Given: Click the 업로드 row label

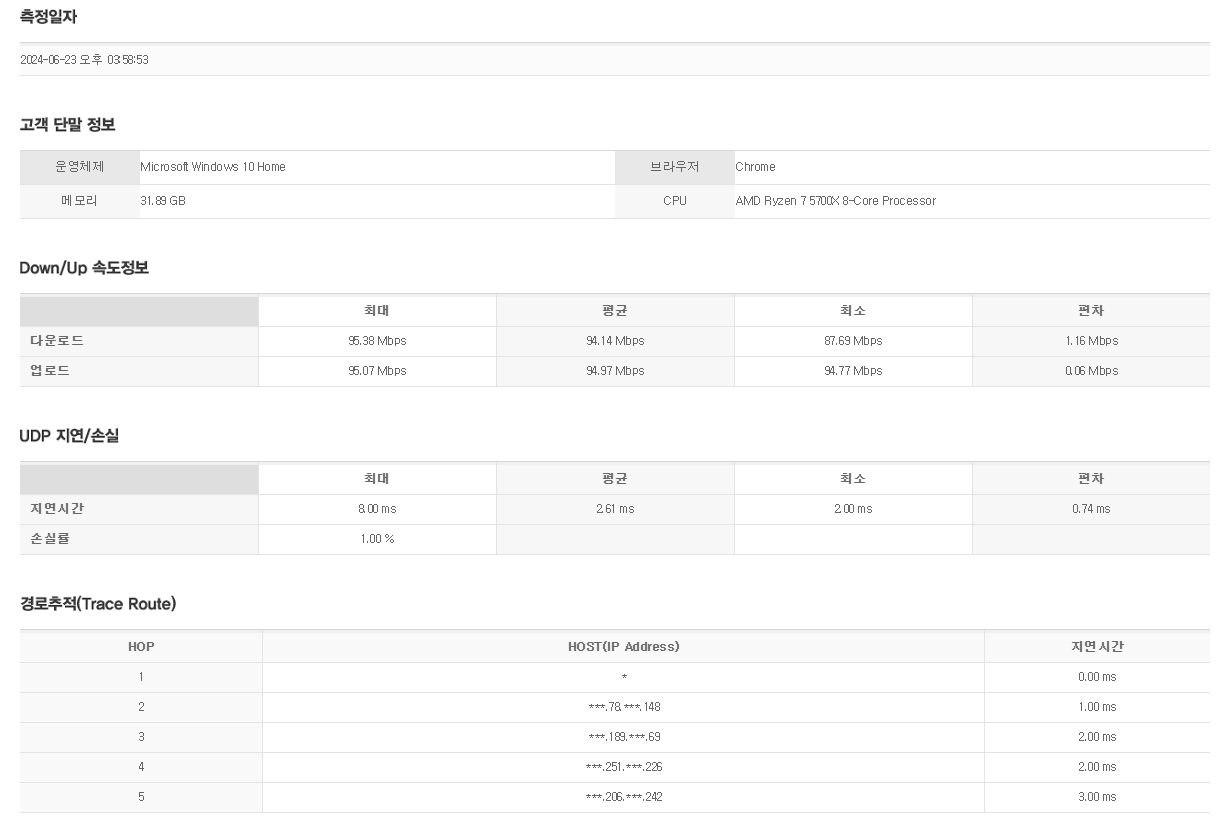Looking at the screenshot, I should [x=50, y=371].
